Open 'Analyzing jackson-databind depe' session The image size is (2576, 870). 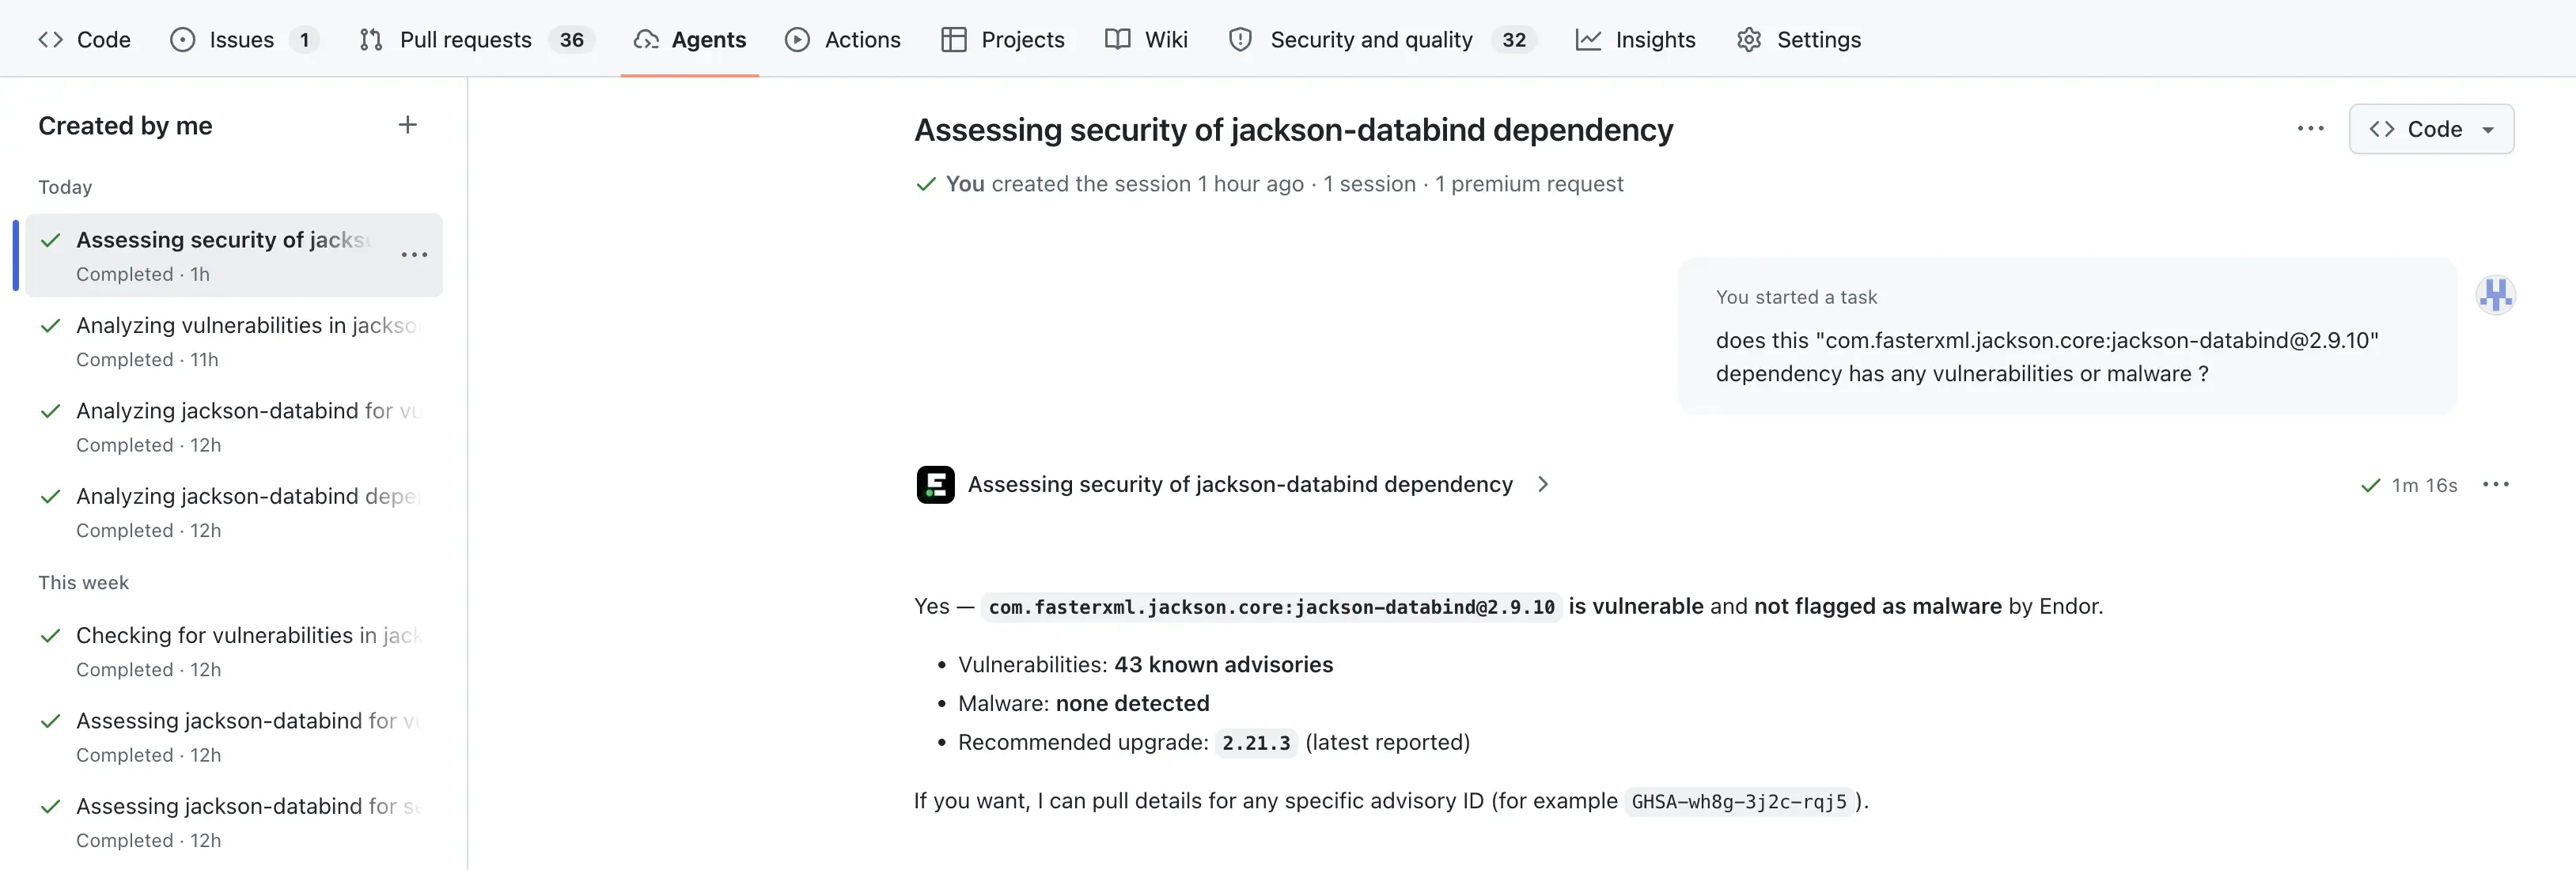pyautogui.click(x=234, y=512)
